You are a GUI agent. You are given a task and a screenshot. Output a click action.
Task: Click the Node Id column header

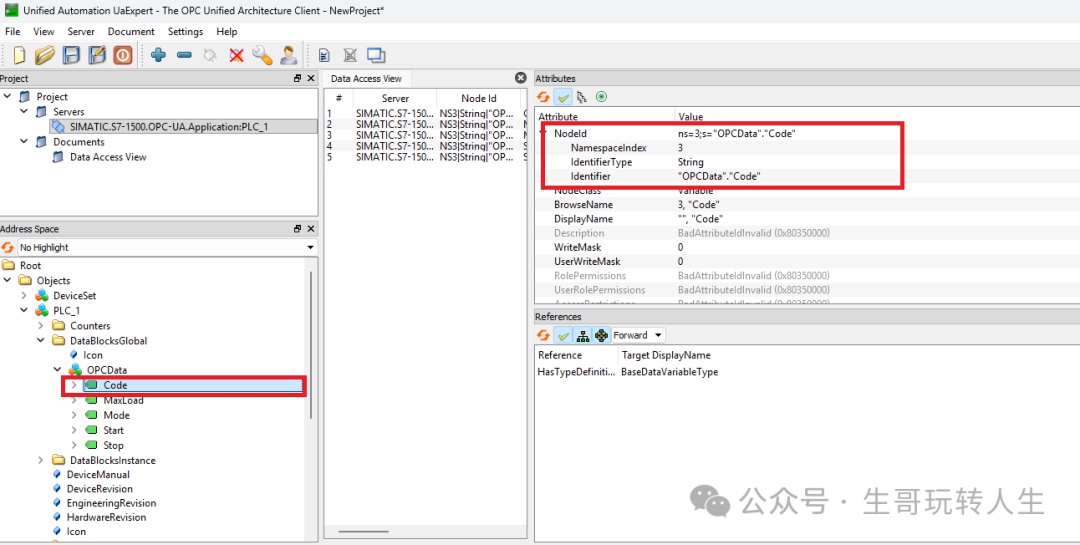pyautogui.click(x=479, y=99)
